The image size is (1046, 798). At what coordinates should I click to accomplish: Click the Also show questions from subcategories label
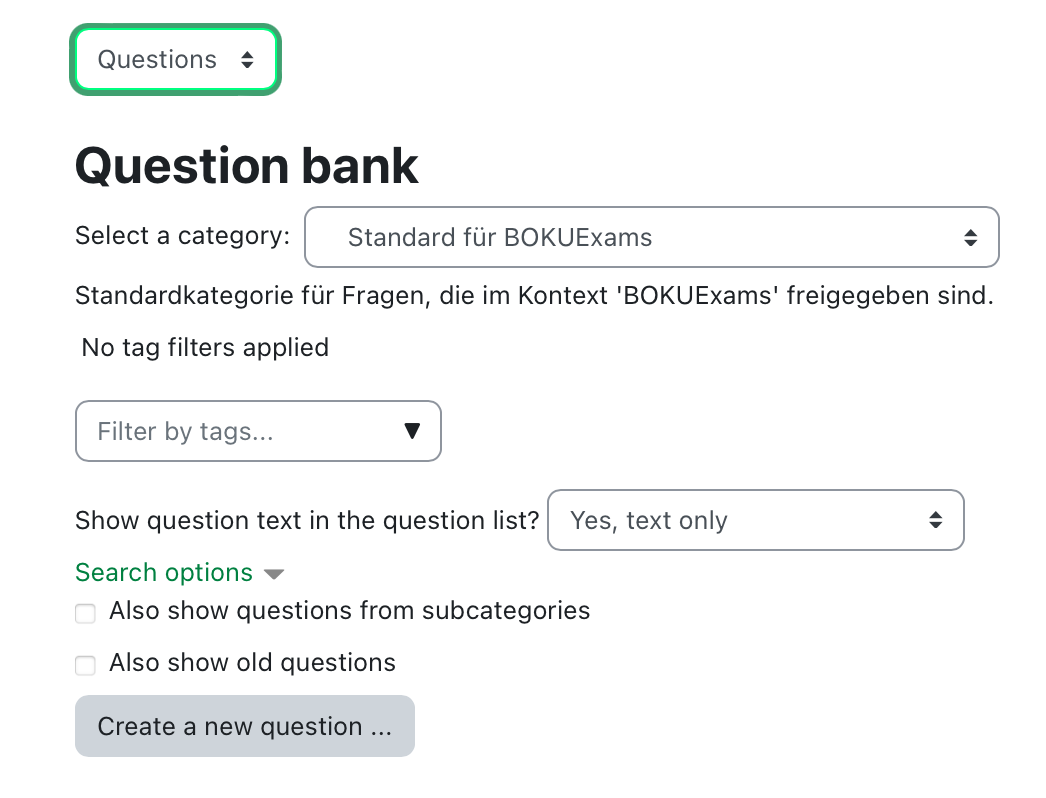350,611
